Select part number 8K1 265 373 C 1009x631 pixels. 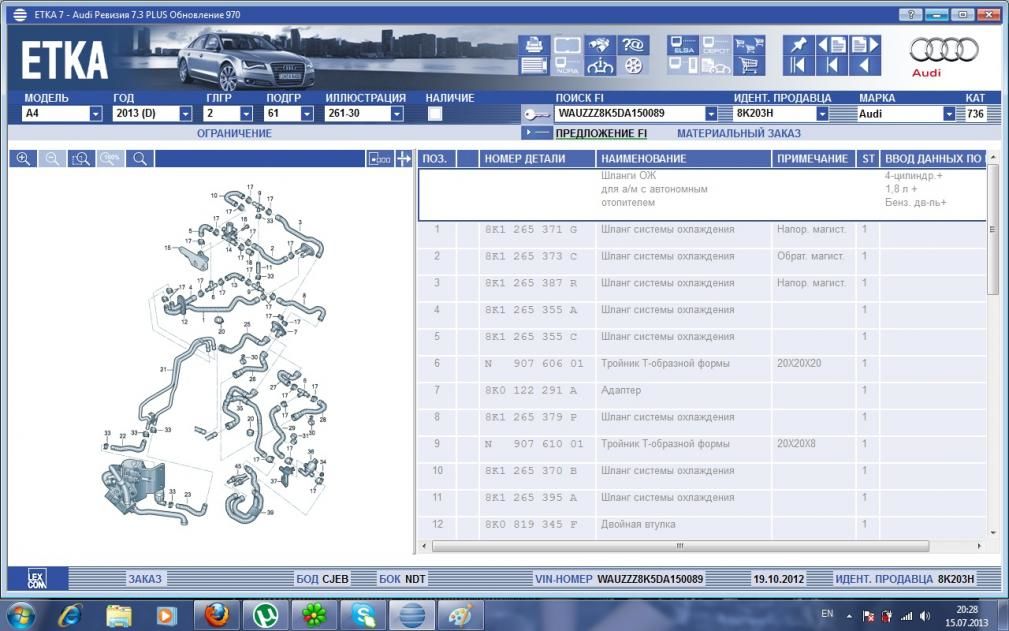[x=531, y=257]
